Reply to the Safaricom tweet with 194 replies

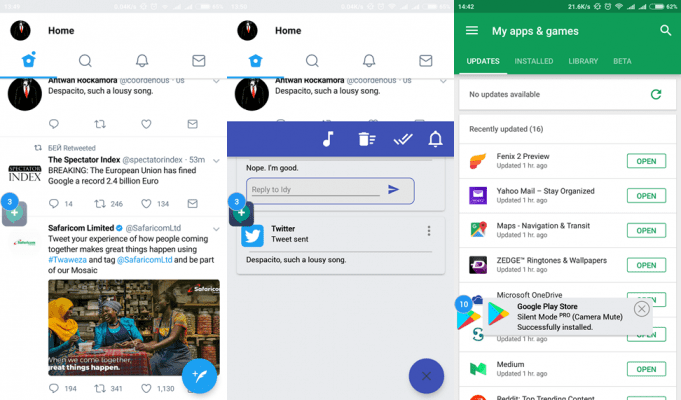pyautogui.click(x=54, y=388)
